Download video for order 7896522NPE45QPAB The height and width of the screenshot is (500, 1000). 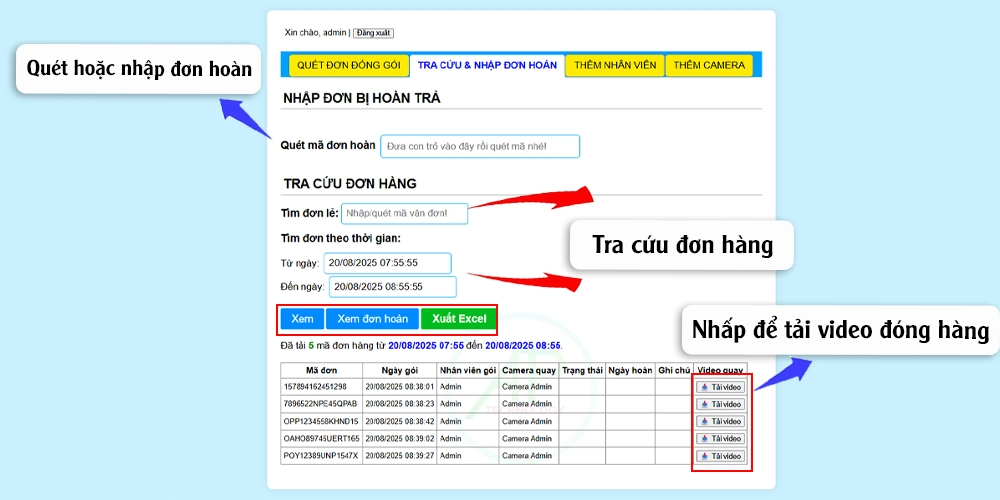[x=721, y=404]
